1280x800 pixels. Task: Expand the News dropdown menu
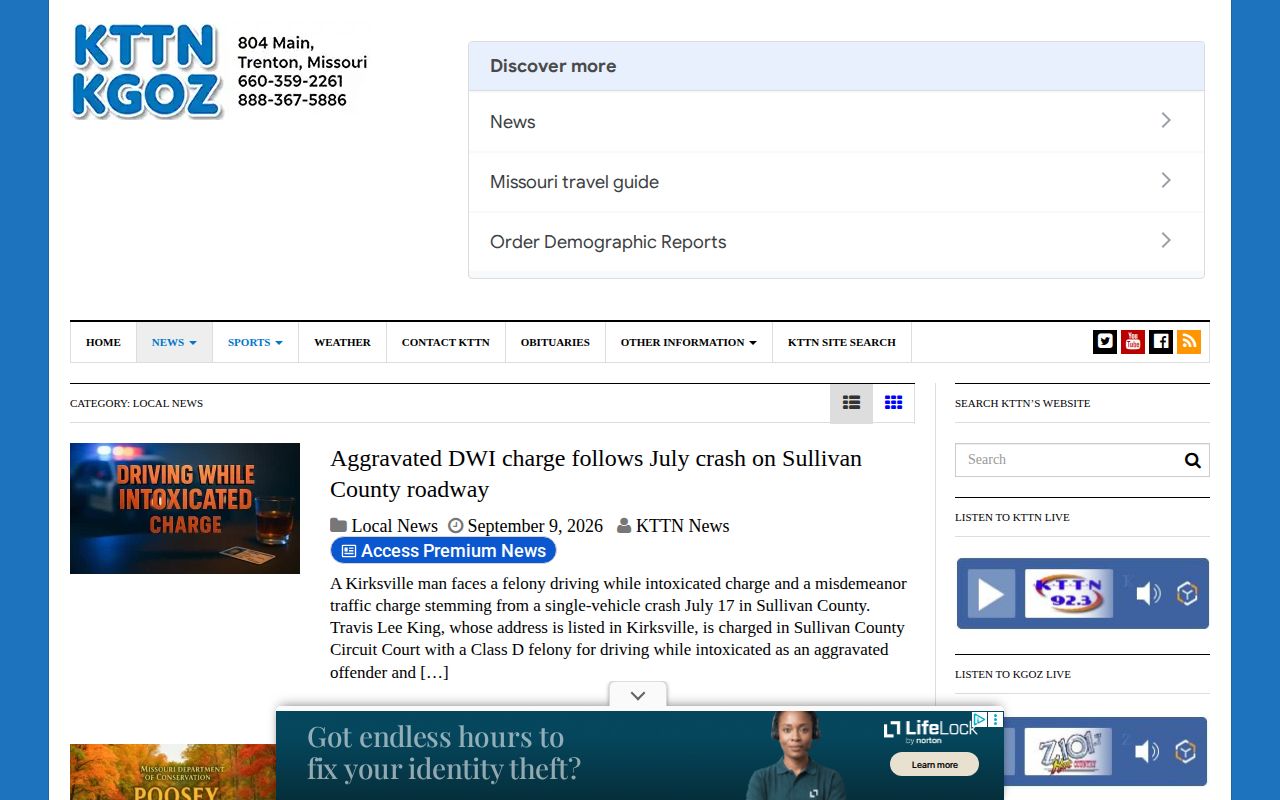pos(174,342)
